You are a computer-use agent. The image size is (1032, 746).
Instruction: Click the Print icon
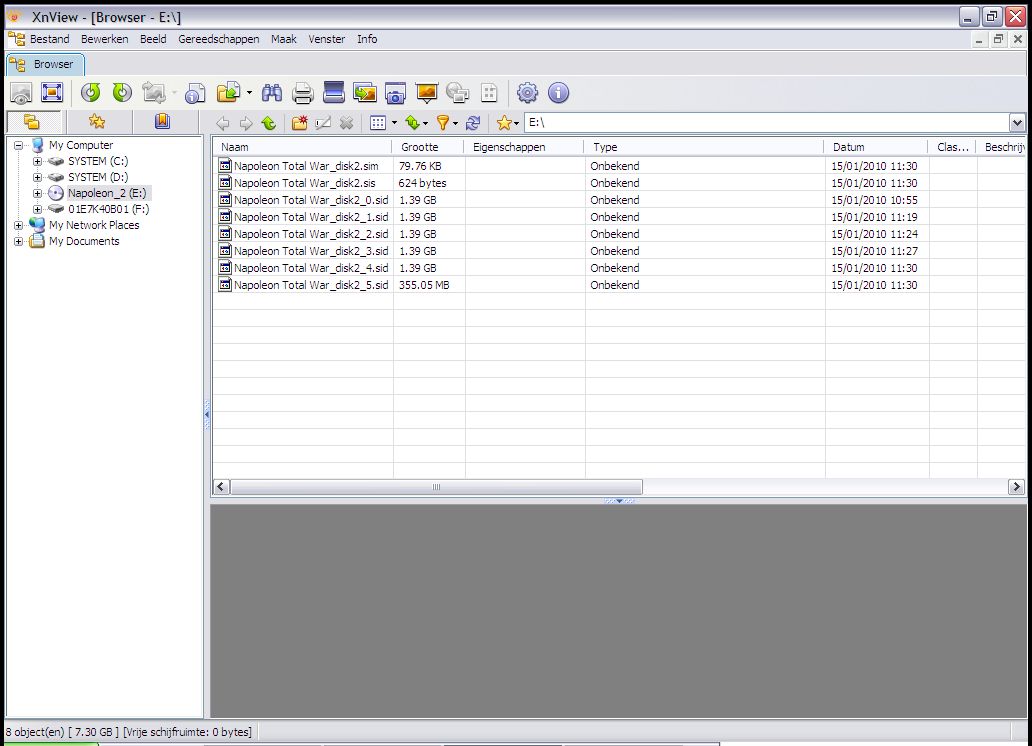point(303,93)
